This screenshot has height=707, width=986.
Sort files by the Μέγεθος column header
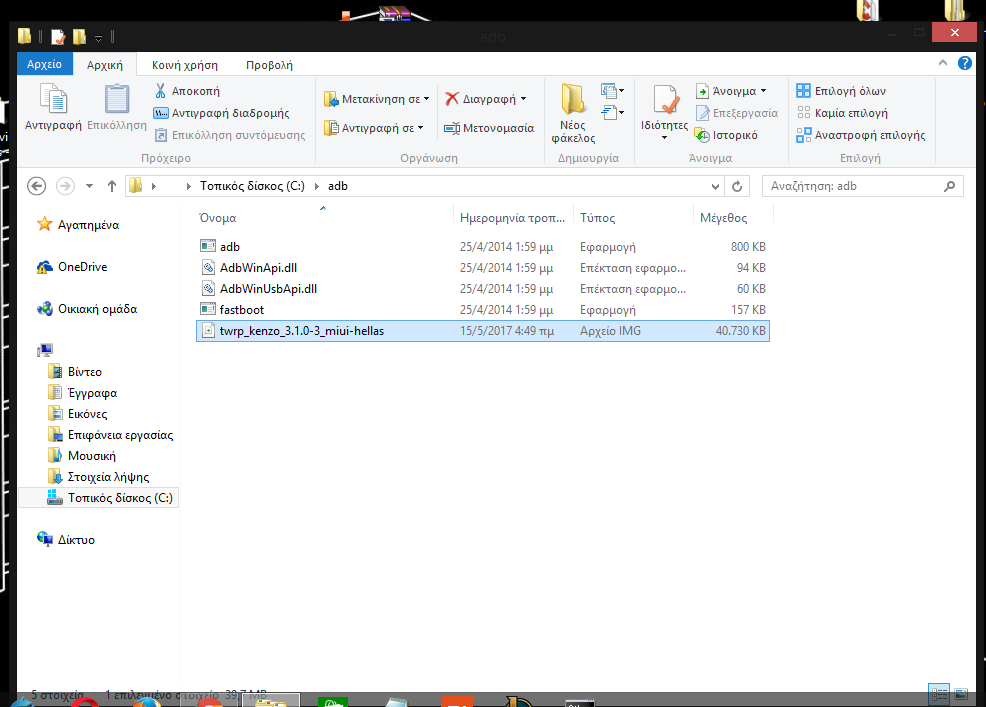click(x=723, y=218)
